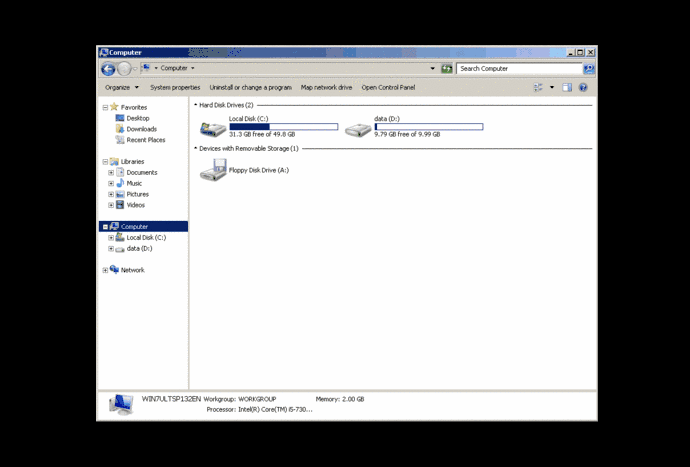Screen dimensions: 690x467
Task: Open the Organize menu
Action: [x=122, y=87]
